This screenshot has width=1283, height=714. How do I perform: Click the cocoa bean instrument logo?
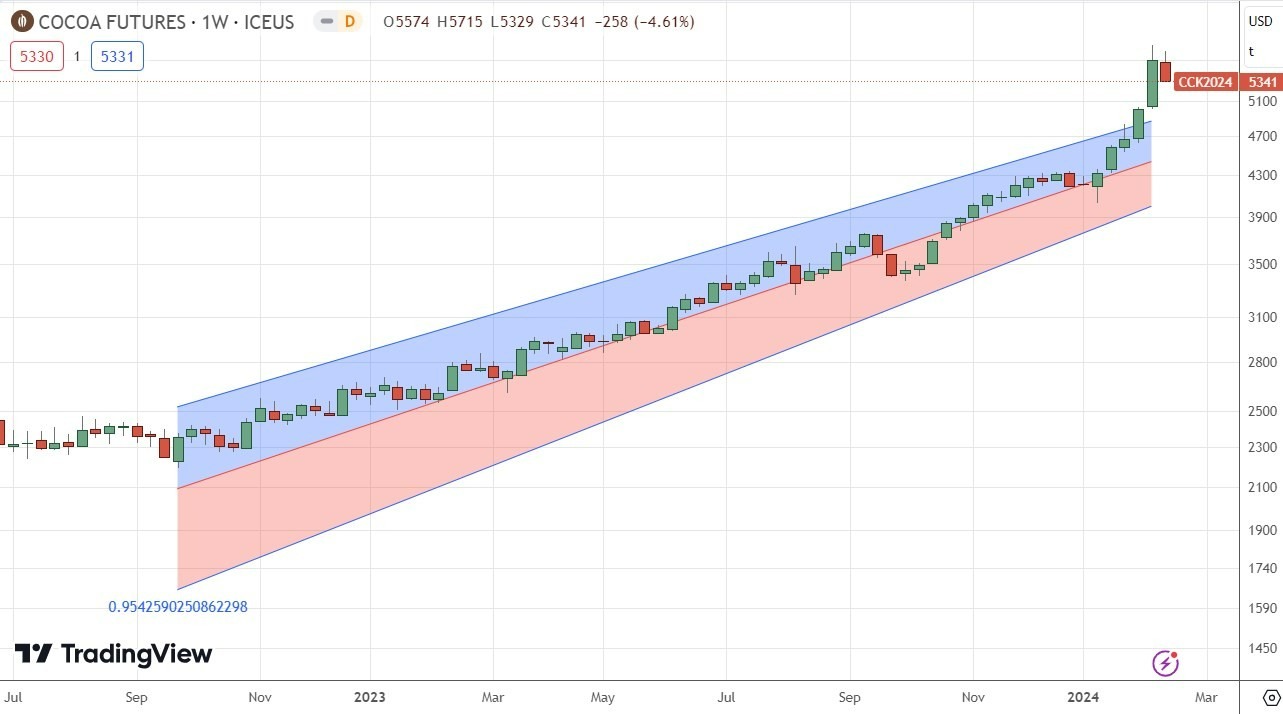(x=20, y=21)
